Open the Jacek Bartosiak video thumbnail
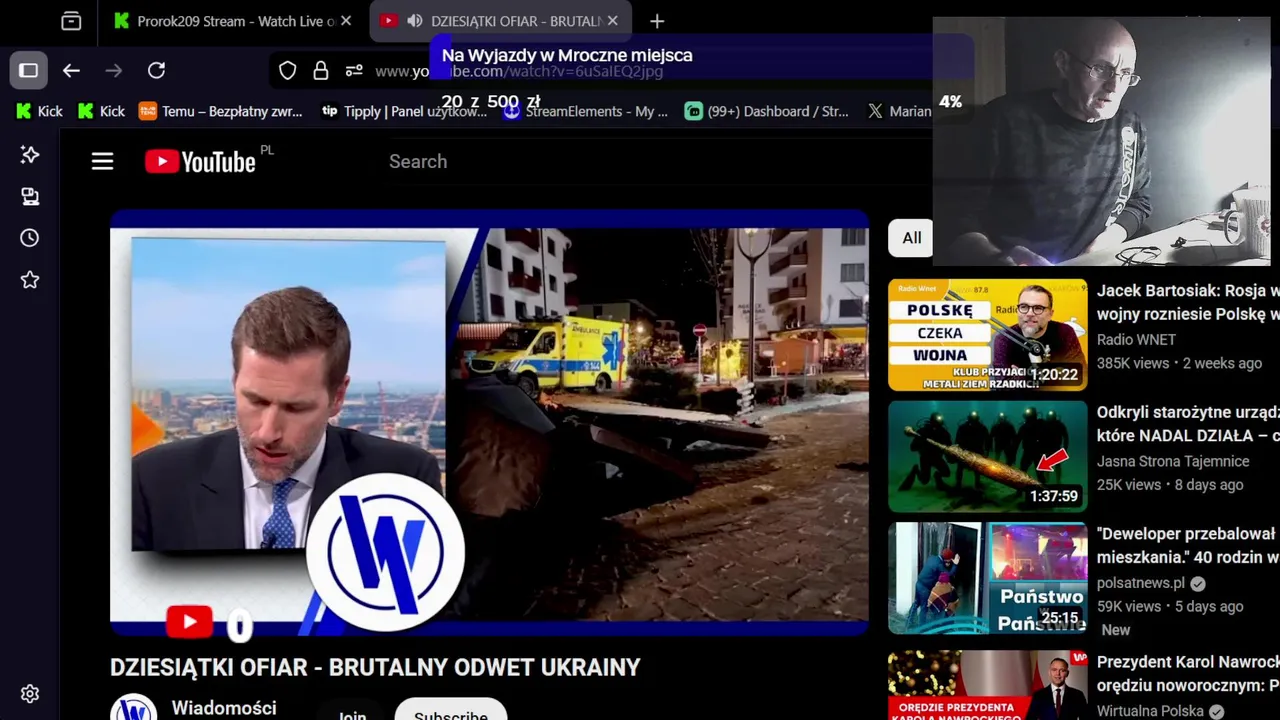The height and width of the screenshot is (720, 1280). point(987,334)
